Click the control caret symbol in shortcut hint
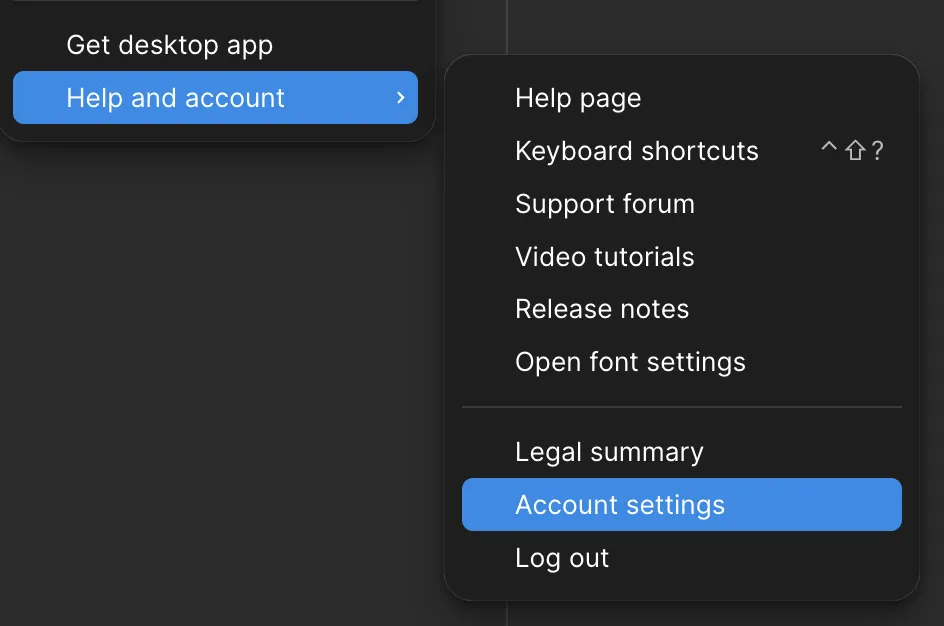The width and height of the screenshot is (944, 626). coord(828,150)
